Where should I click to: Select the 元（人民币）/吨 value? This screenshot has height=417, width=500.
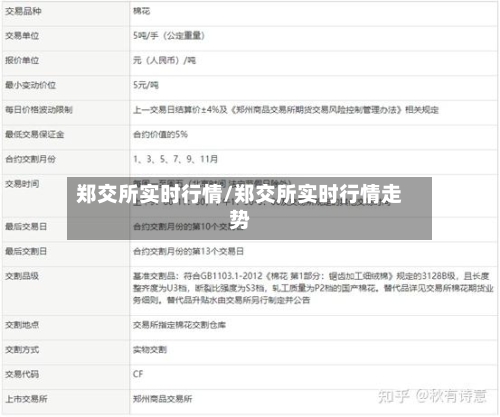(x=165, y=60)
